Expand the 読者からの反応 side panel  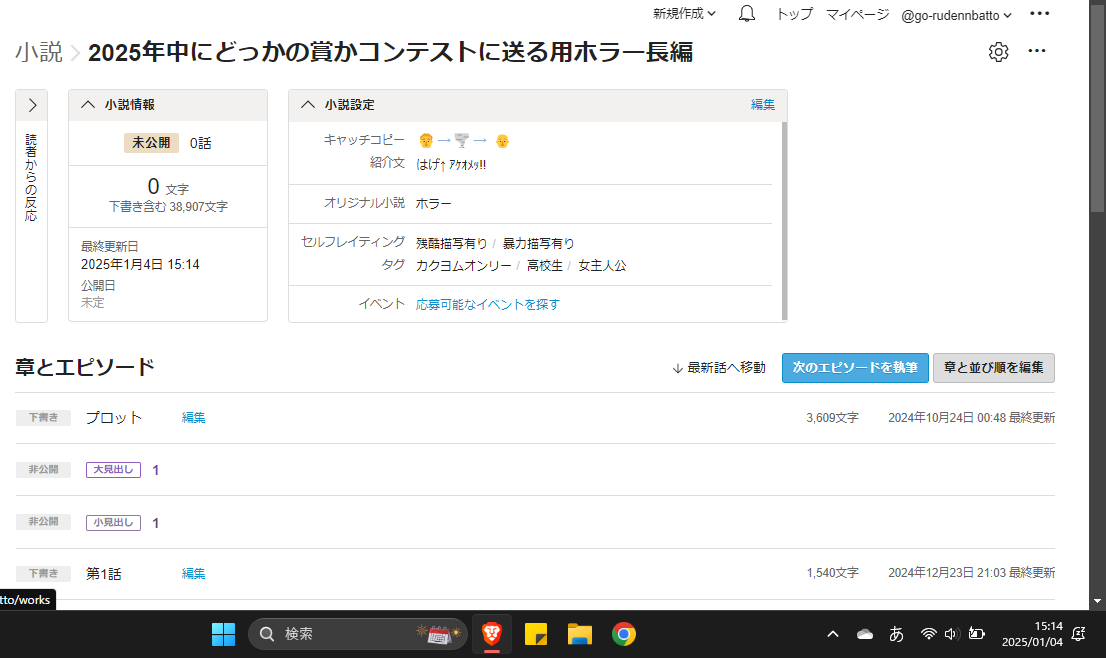point(32,105)
